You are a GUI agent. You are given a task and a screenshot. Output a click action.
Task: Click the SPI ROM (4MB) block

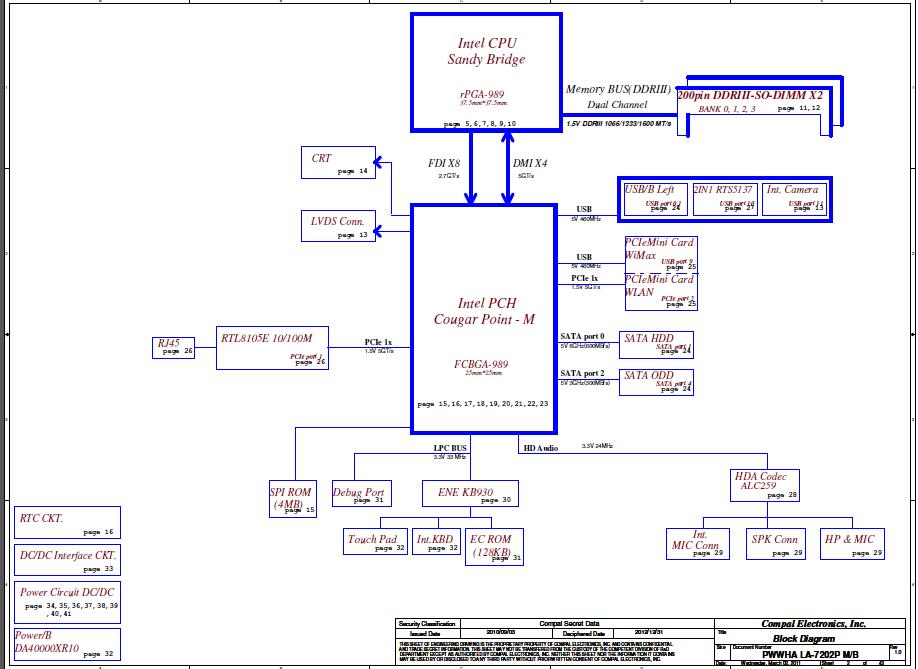pyautogui.click(x=292, y=498)
